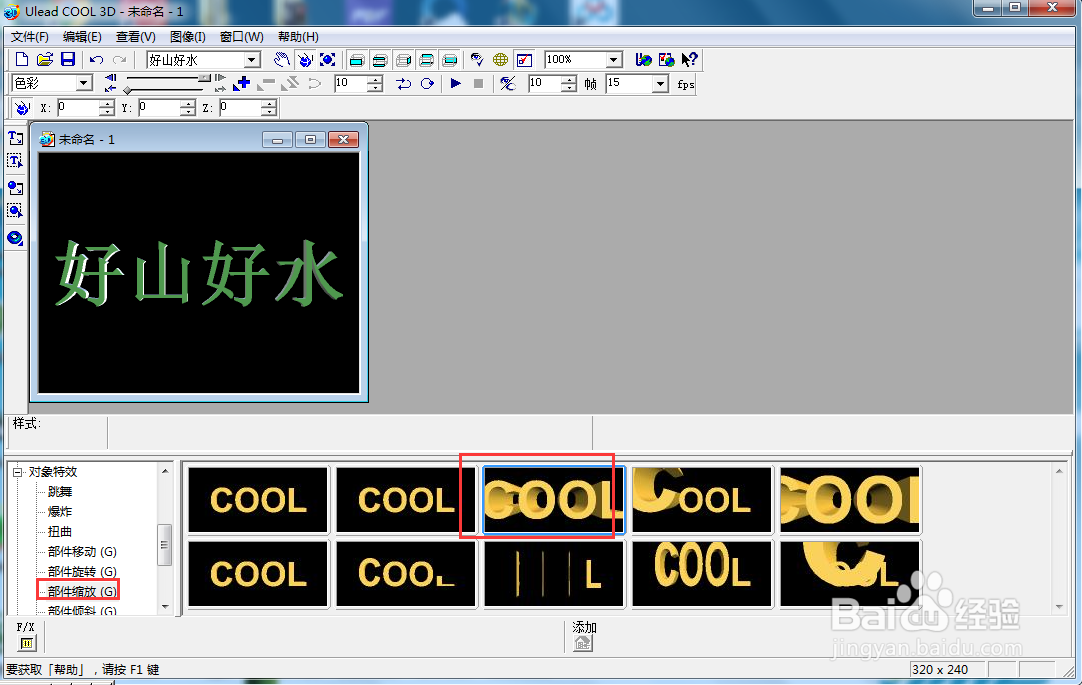The height and width of the screenshot is (685, 1082).
Task: Toggle the fifth toolbar visibility button
Action: point(450,60)
